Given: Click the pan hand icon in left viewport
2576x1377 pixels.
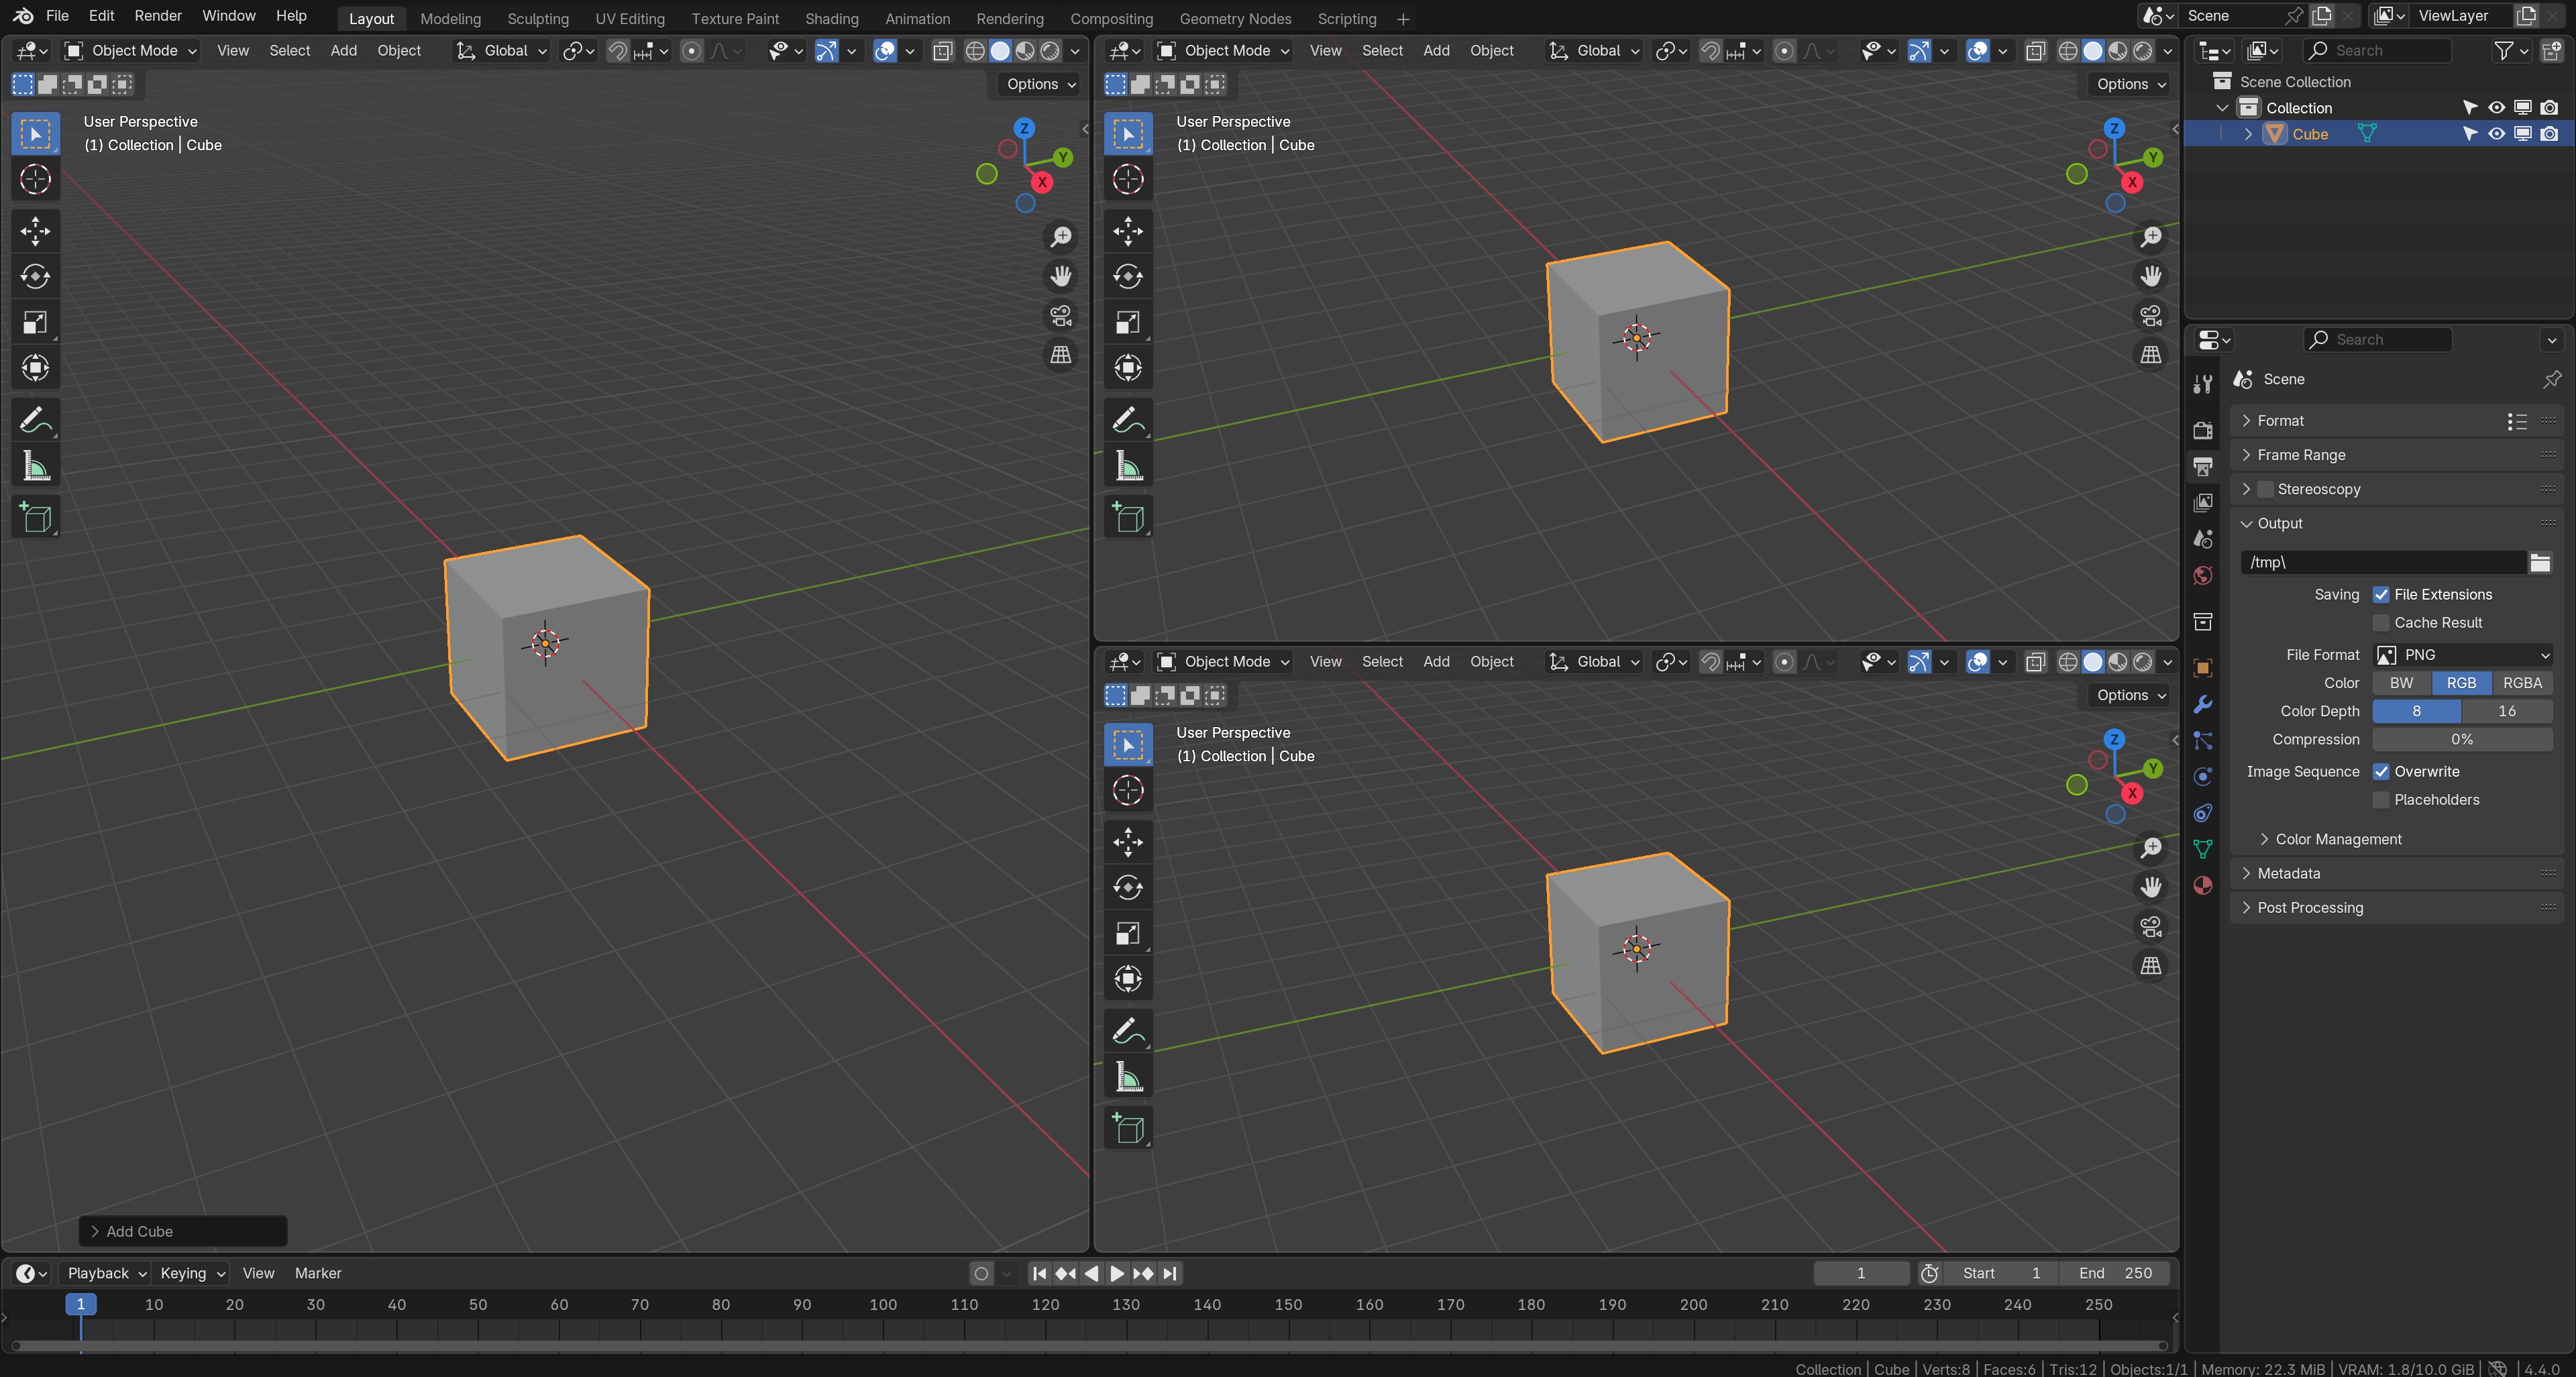Looking at the screenshot, I should pos(1060,276).
